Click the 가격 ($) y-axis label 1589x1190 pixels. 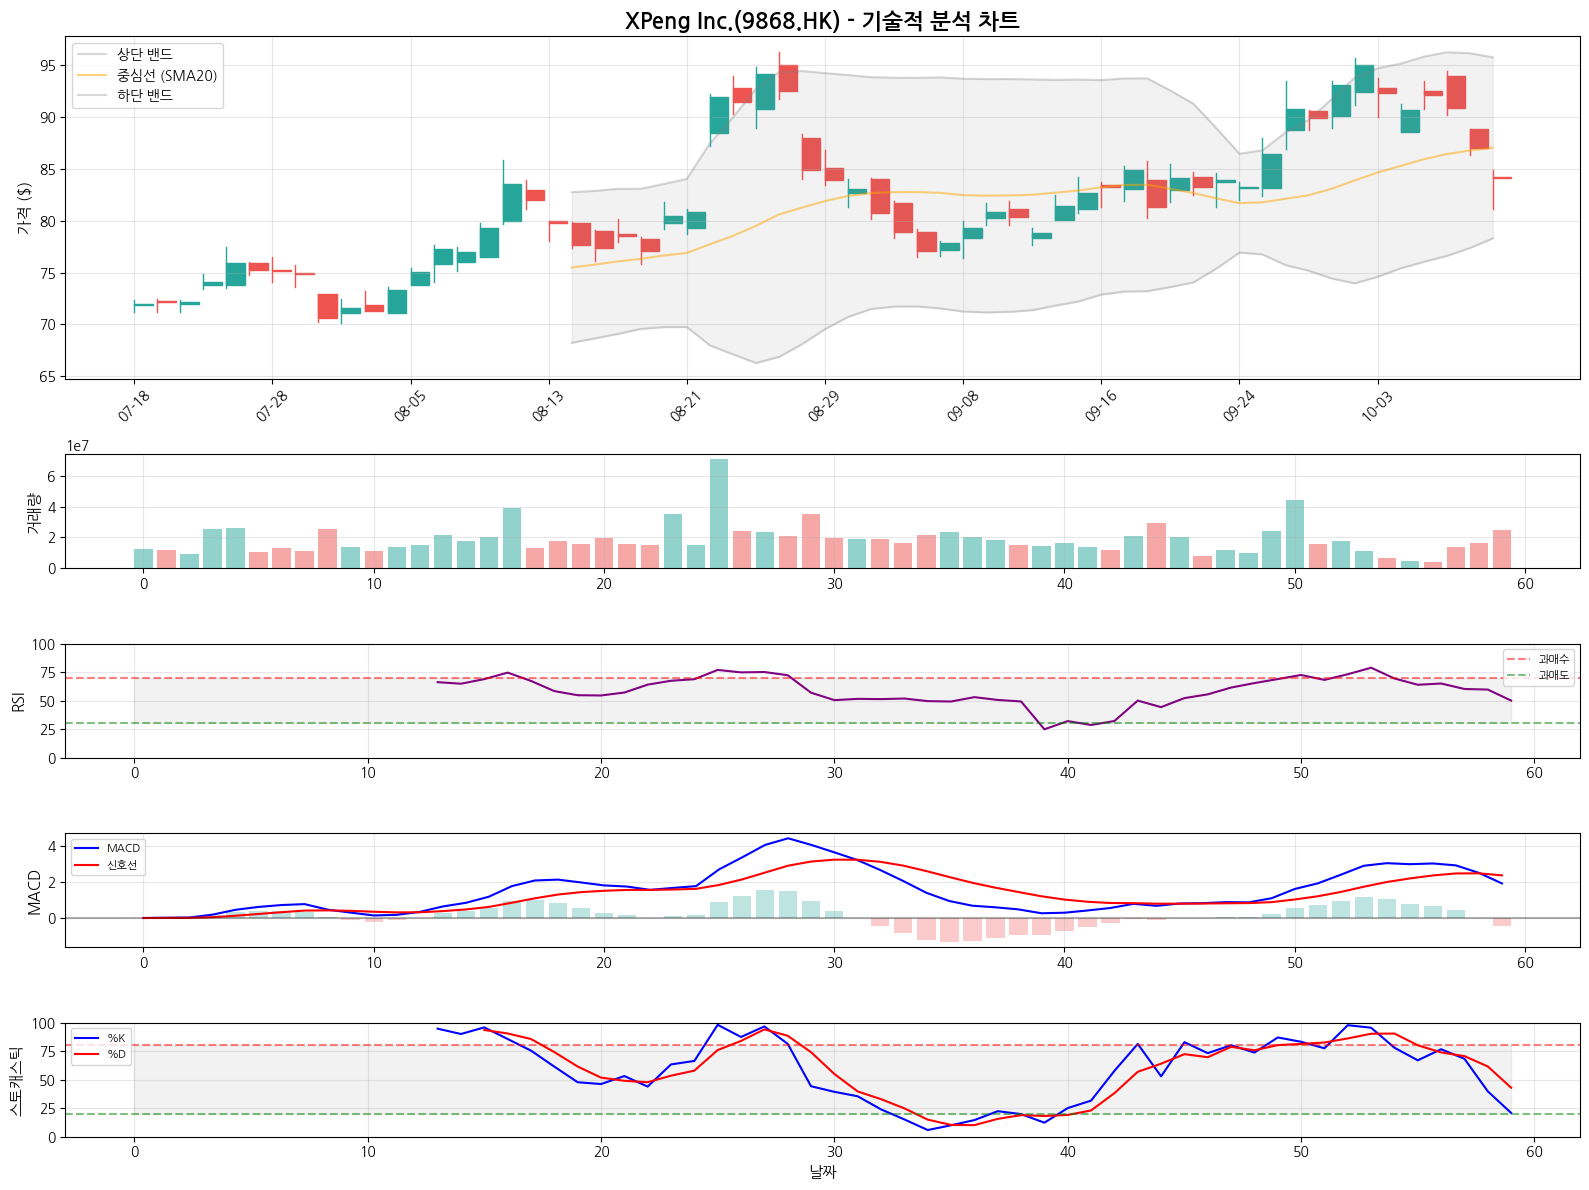(24, 208)
